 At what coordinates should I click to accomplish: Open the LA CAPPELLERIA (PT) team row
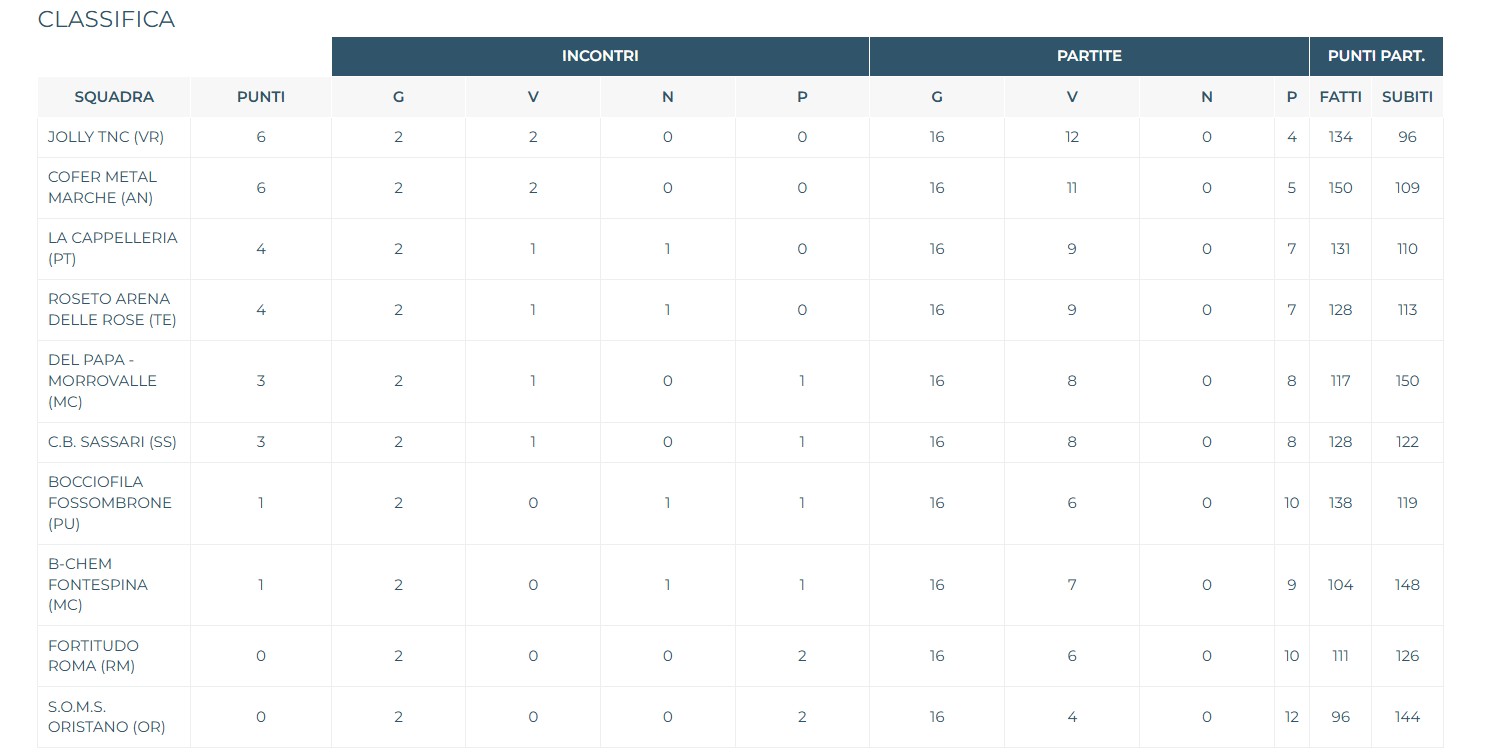pos(112,249)
